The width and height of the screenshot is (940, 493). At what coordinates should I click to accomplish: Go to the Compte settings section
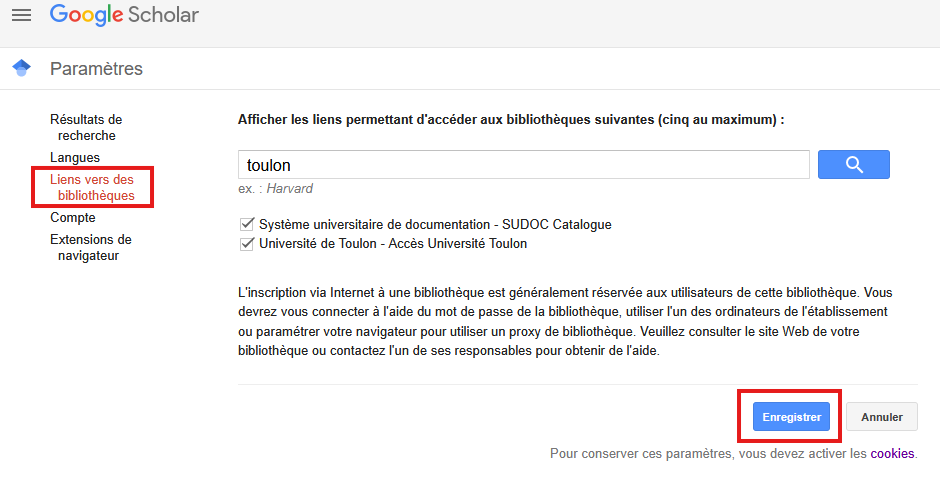coord(73,217)
